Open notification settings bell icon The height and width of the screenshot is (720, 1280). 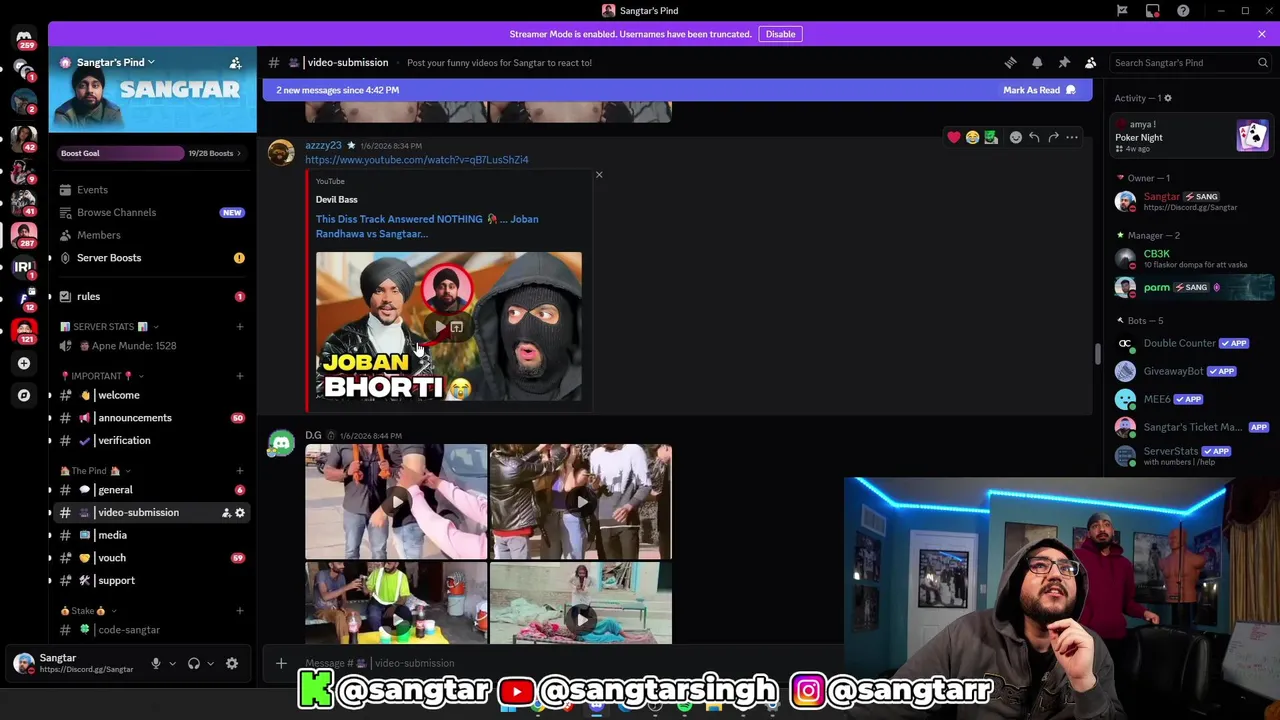click(1037, 62)
